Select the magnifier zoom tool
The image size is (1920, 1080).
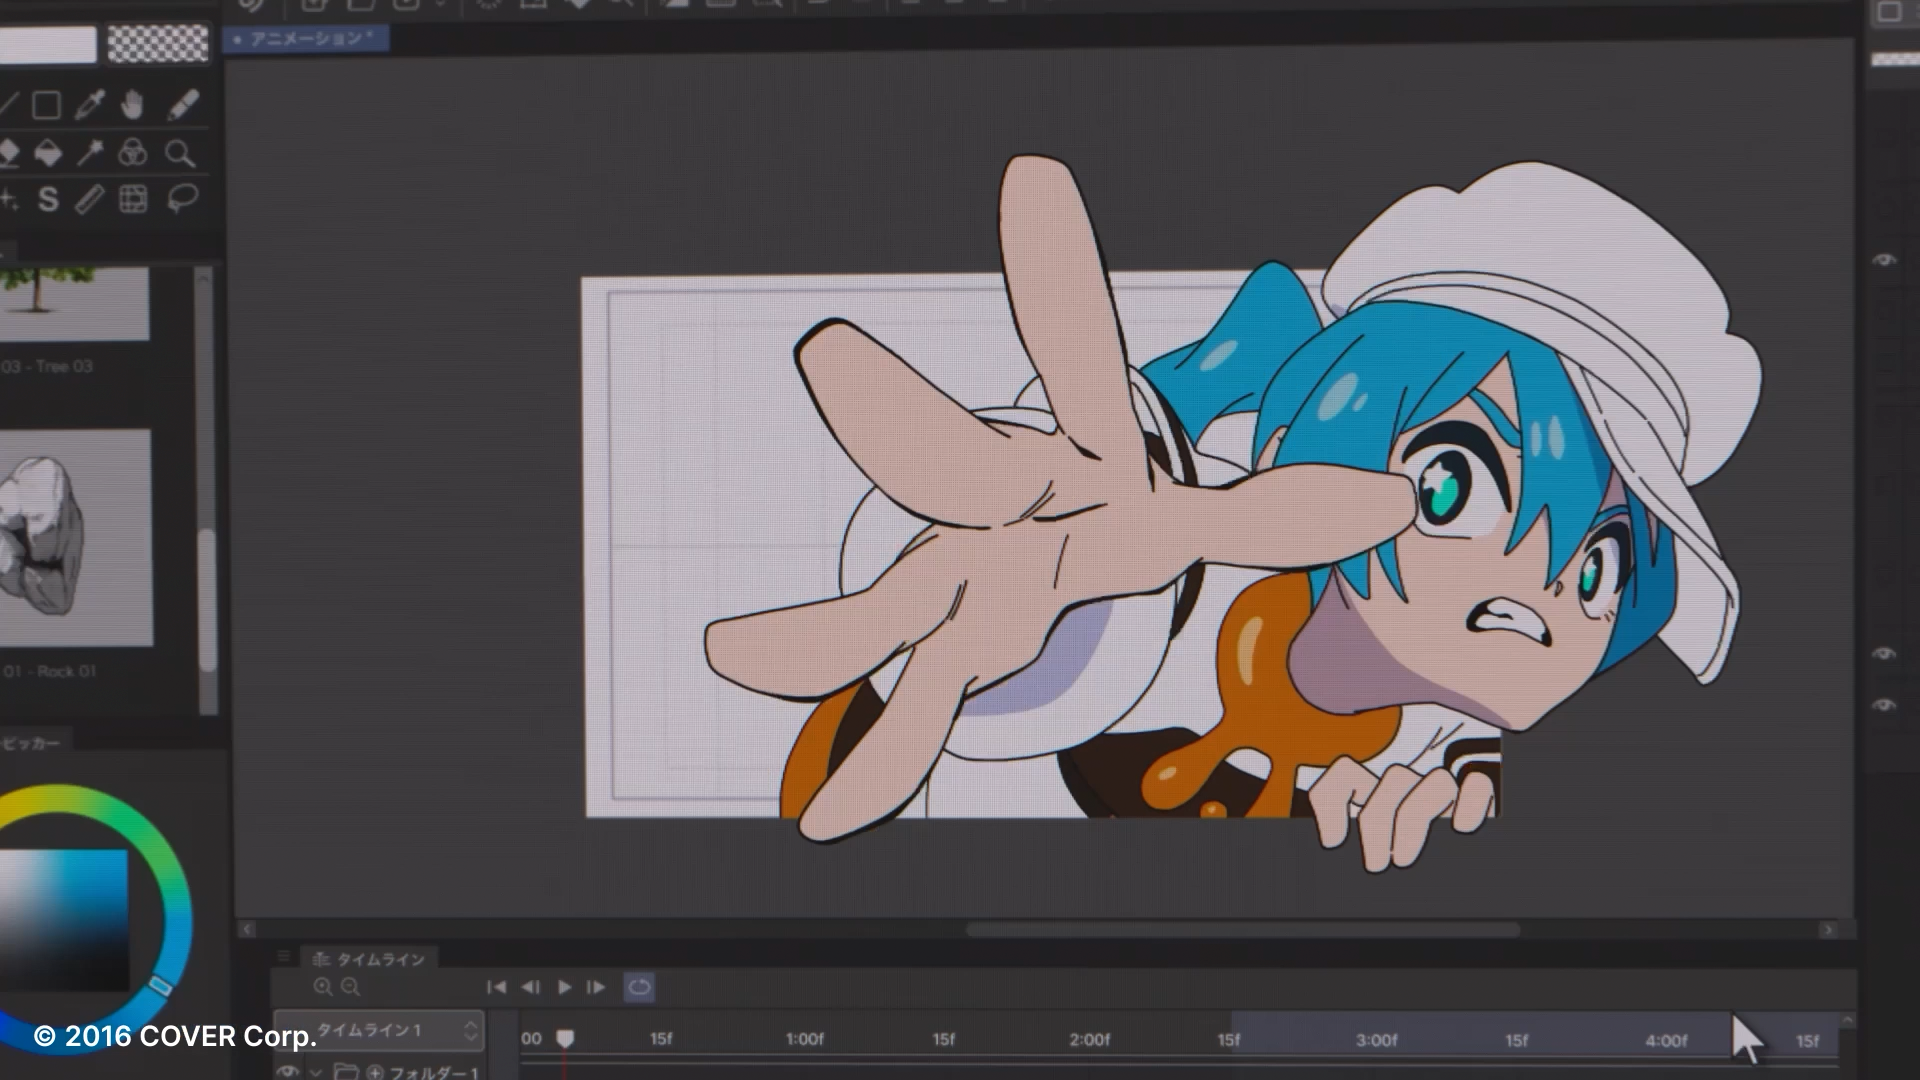180,153
